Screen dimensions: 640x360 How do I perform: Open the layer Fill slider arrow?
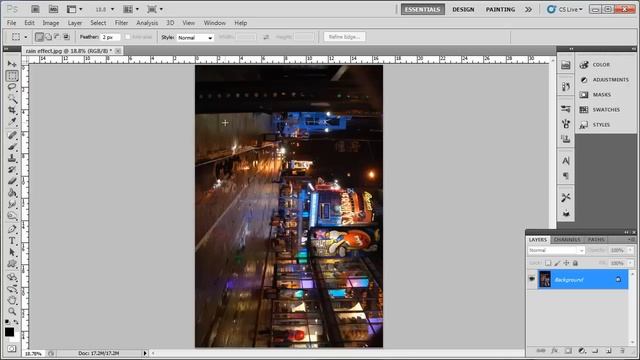pyautogui.click(x=630, y=263)
